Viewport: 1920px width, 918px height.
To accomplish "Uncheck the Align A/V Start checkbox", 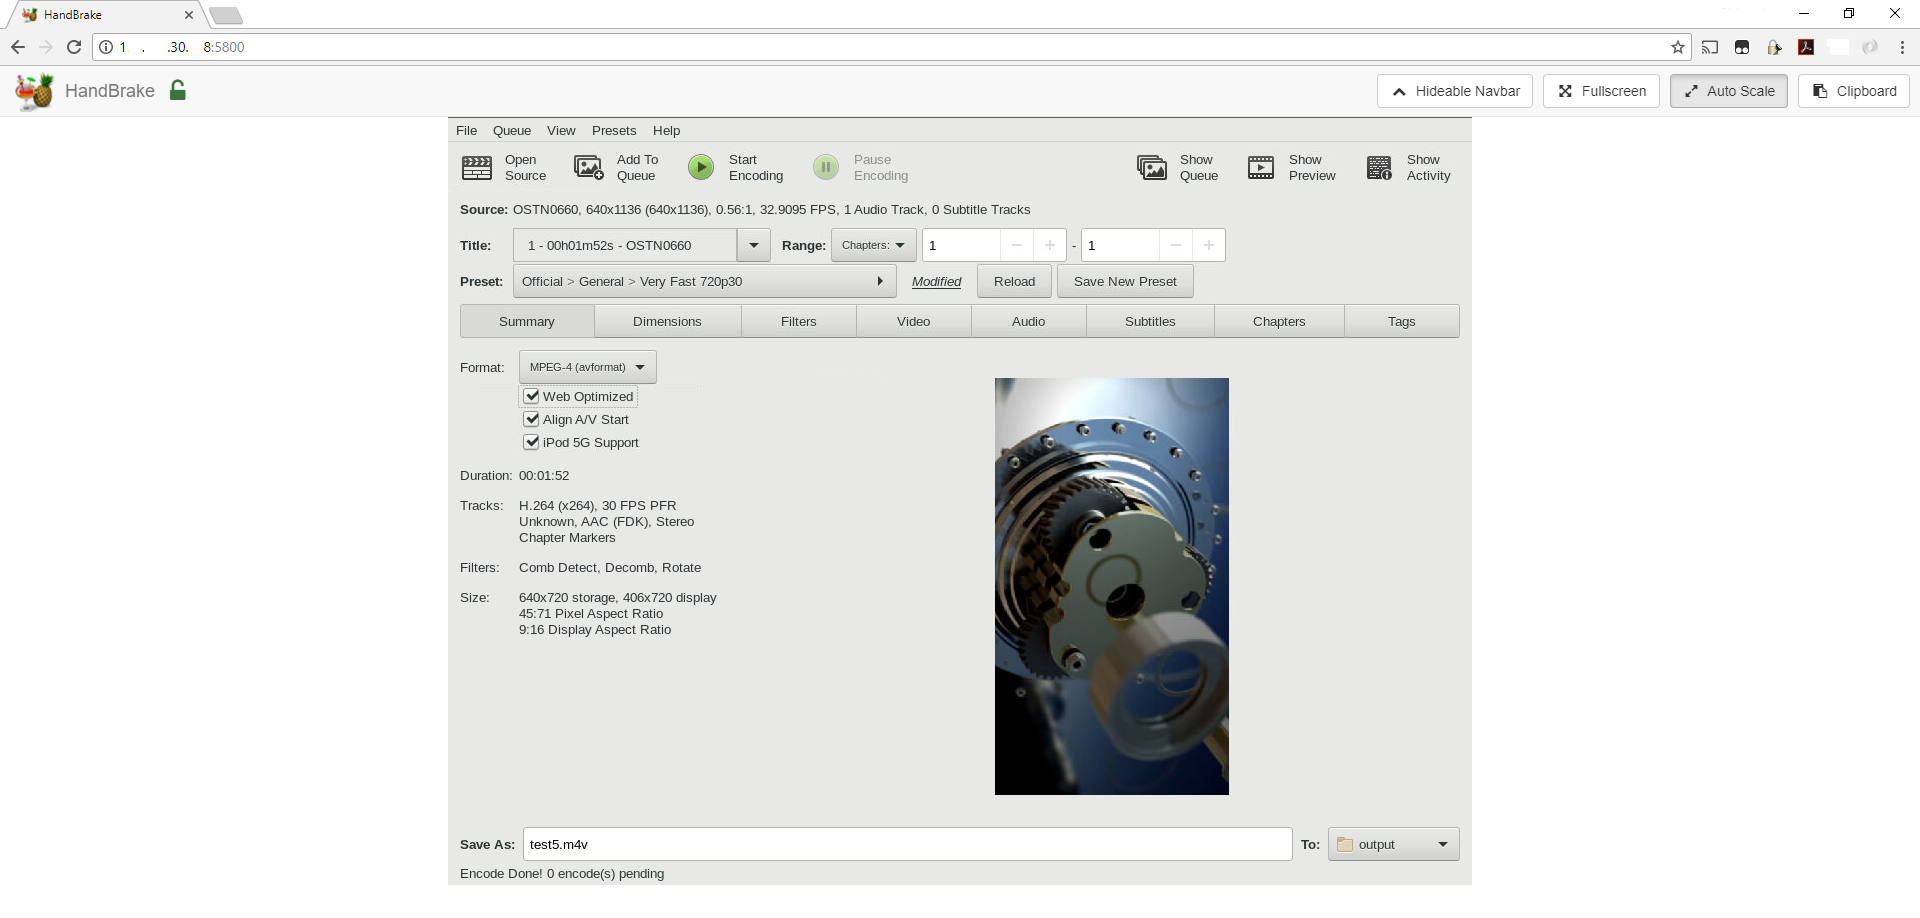I will point(532,419).
